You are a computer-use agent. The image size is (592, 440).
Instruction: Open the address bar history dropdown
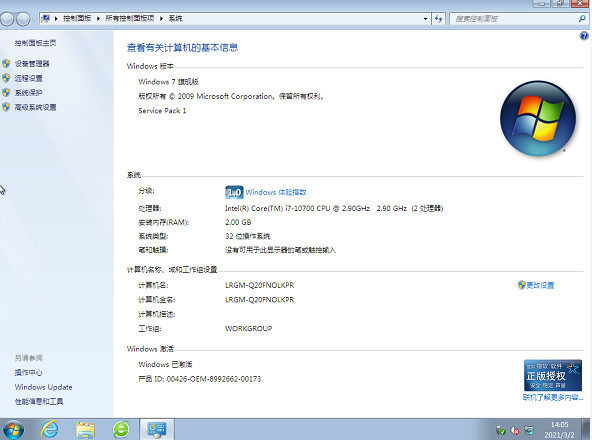pos(426,19)
